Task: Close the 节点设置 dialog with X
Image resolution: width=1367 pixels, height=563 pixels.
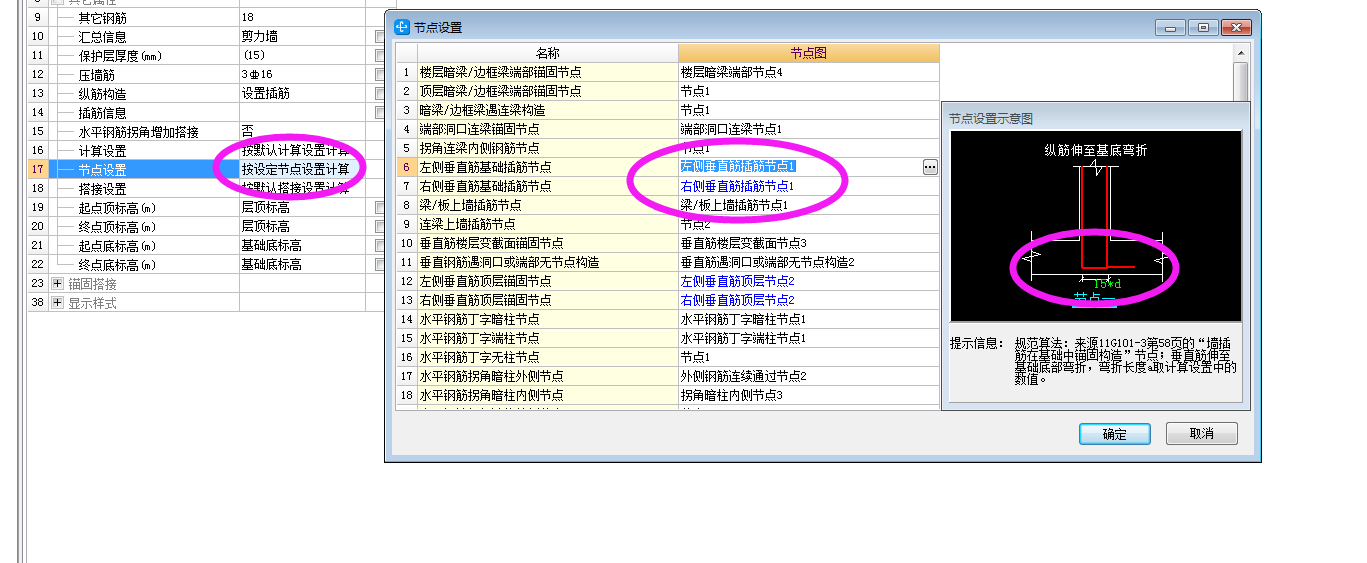Action: 1236,27
